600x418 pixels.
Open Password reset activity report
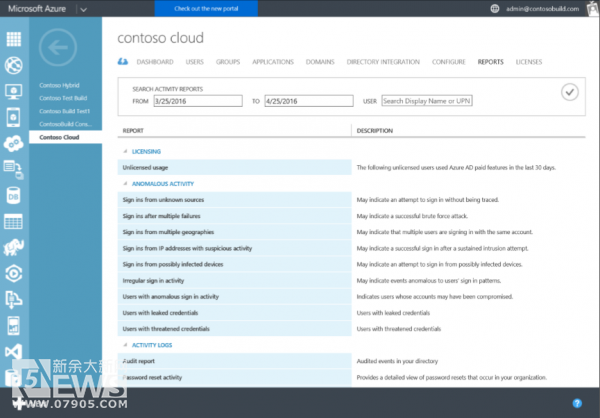(x=234, y=377)
